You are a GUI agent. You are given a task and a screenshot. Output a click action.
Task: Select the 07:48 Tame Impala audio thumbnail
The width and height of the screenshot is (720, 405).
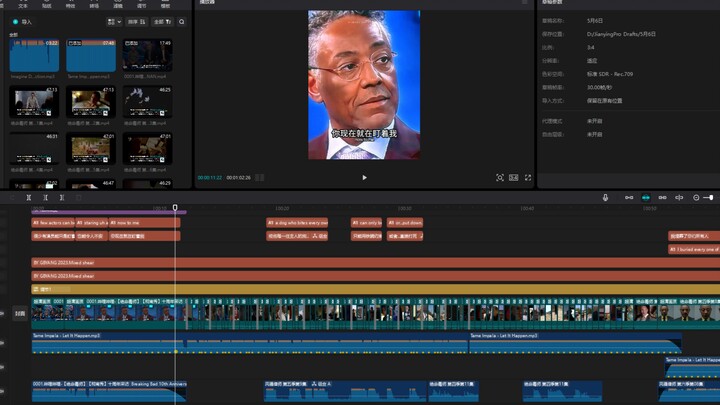coord(90,55)
